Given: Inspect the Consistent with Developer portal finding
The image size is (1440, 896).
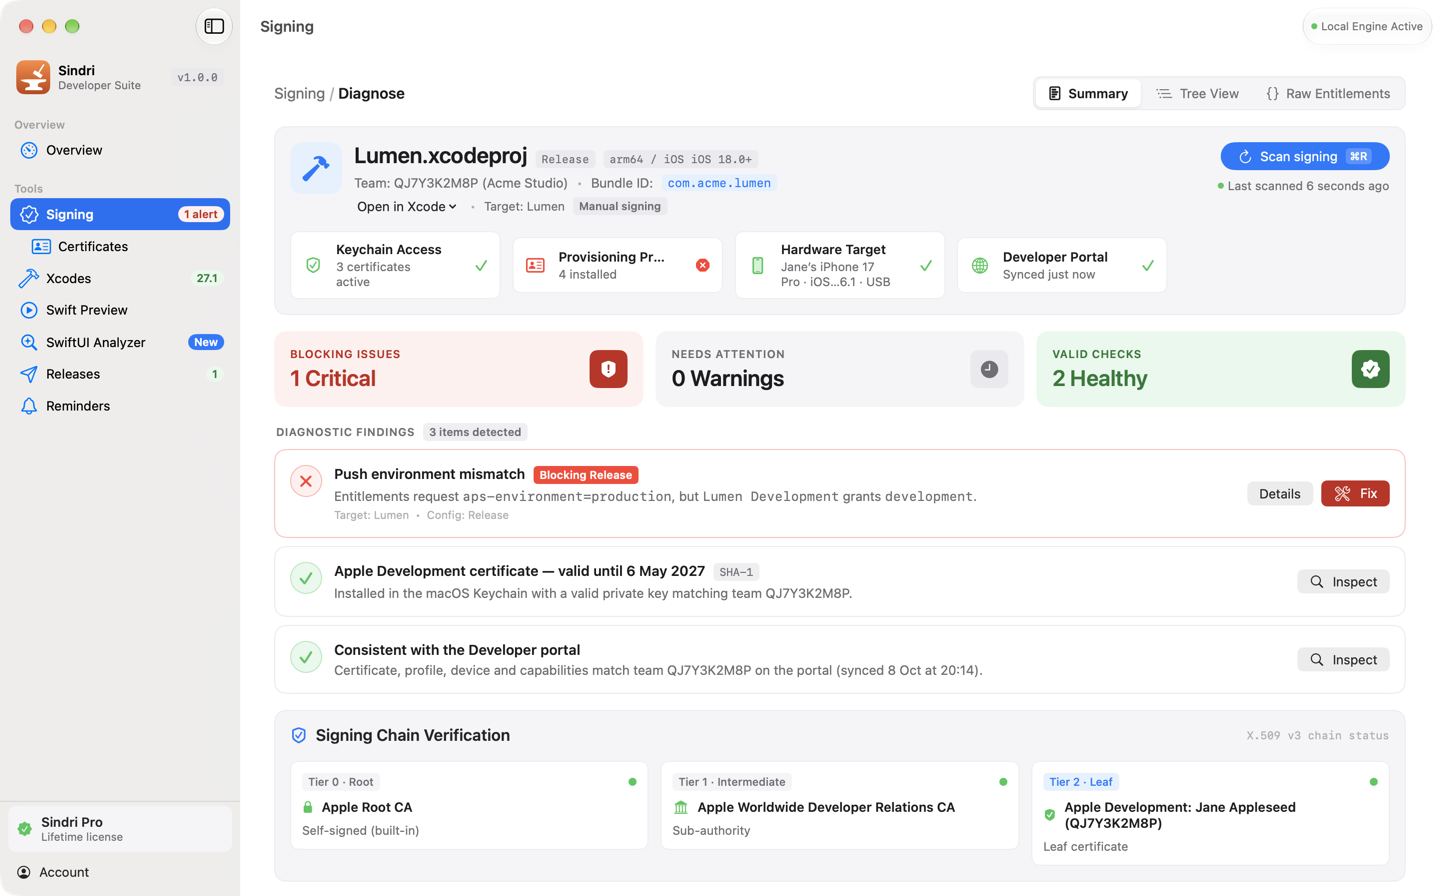Looking at the screenshot, I should [1343, 660].
